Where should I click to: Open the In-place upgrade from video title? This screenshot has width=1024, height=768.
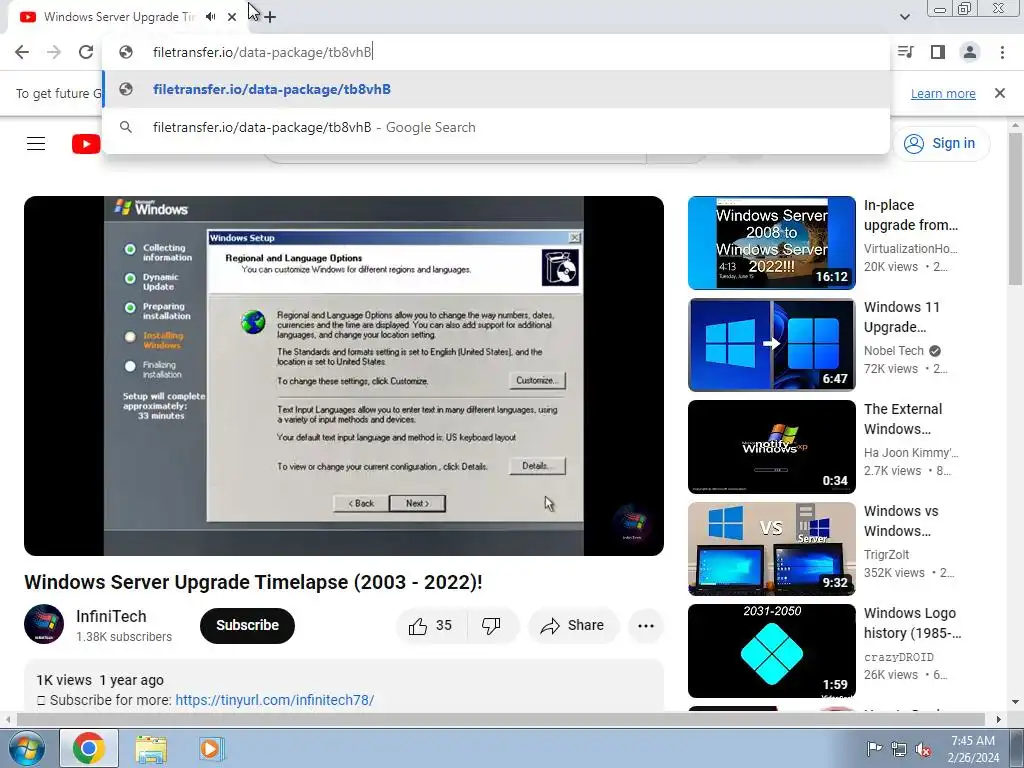pyautogui.click(x=911, y=215)
